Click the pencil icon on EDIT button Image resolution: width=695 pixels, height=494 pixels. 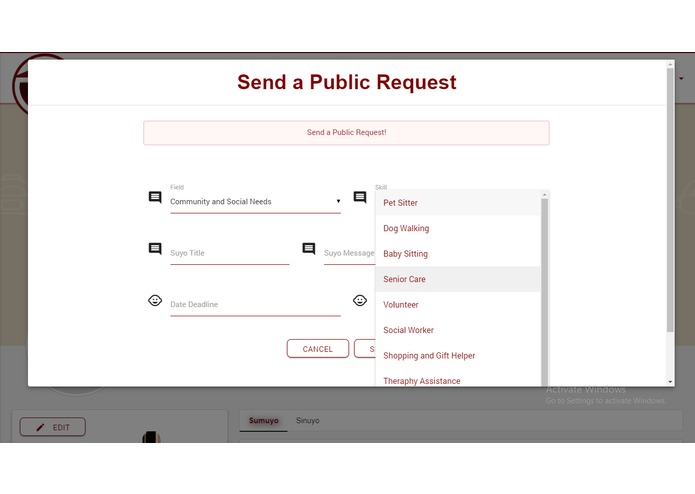[40, 427]
